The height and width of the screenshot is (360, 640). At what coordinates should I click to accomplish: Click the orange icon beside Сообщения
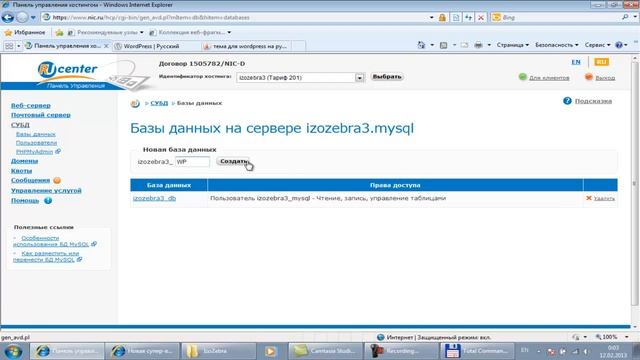tap(57, 180)
